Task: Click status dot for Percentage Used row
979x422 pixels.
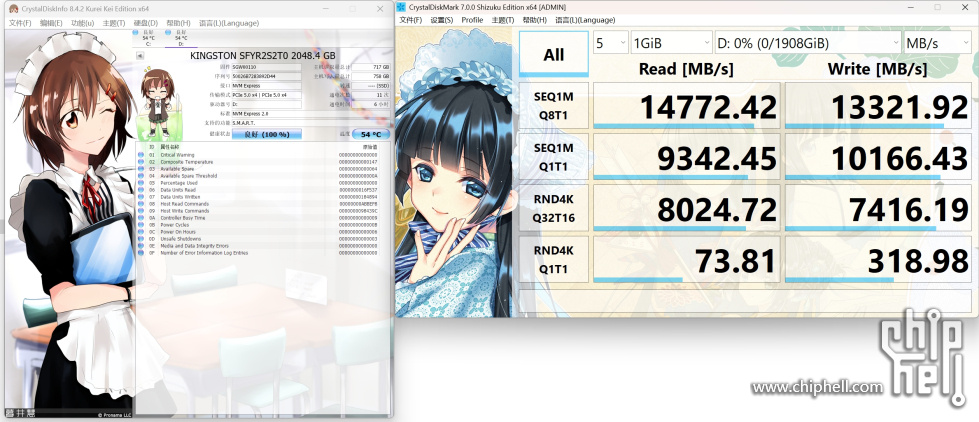Action: [x=141, y=183]
